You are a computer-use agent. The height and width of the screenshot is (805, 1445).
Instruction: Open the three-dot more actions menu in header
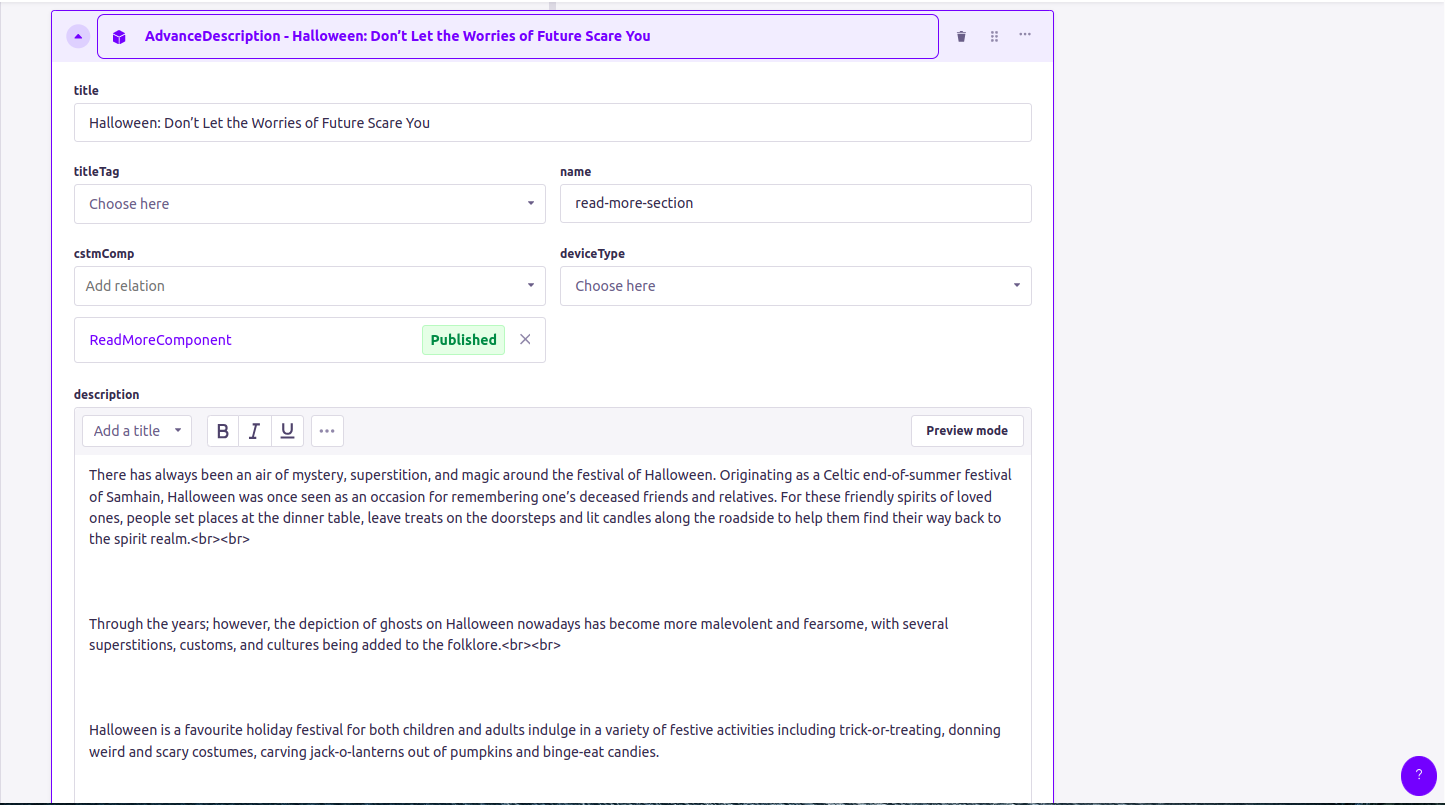point(1025,35)
